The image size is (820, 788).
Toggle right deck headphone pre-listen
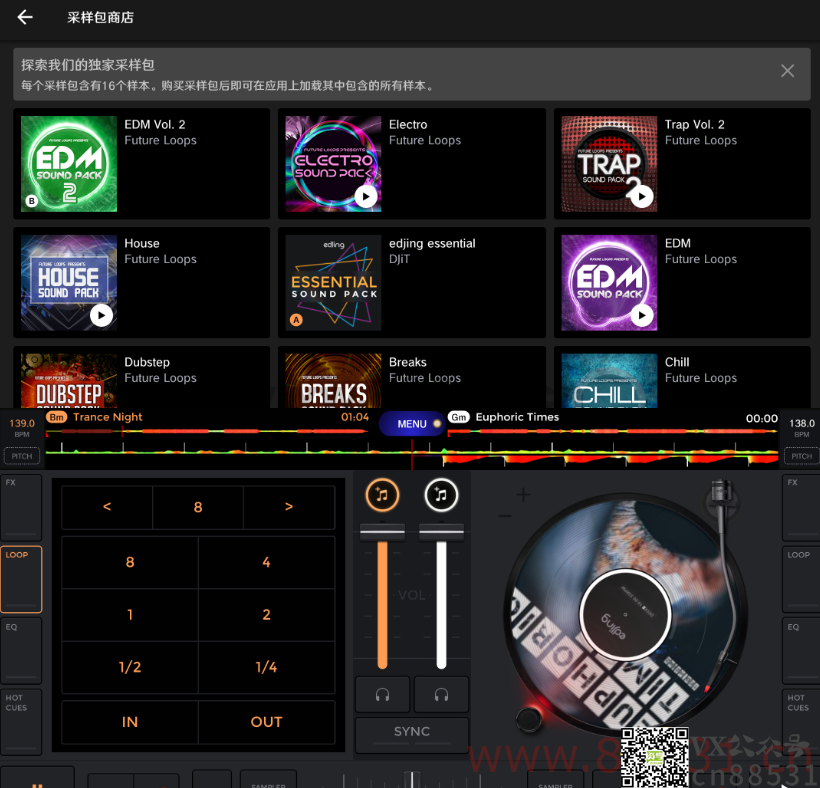point(441,694)
